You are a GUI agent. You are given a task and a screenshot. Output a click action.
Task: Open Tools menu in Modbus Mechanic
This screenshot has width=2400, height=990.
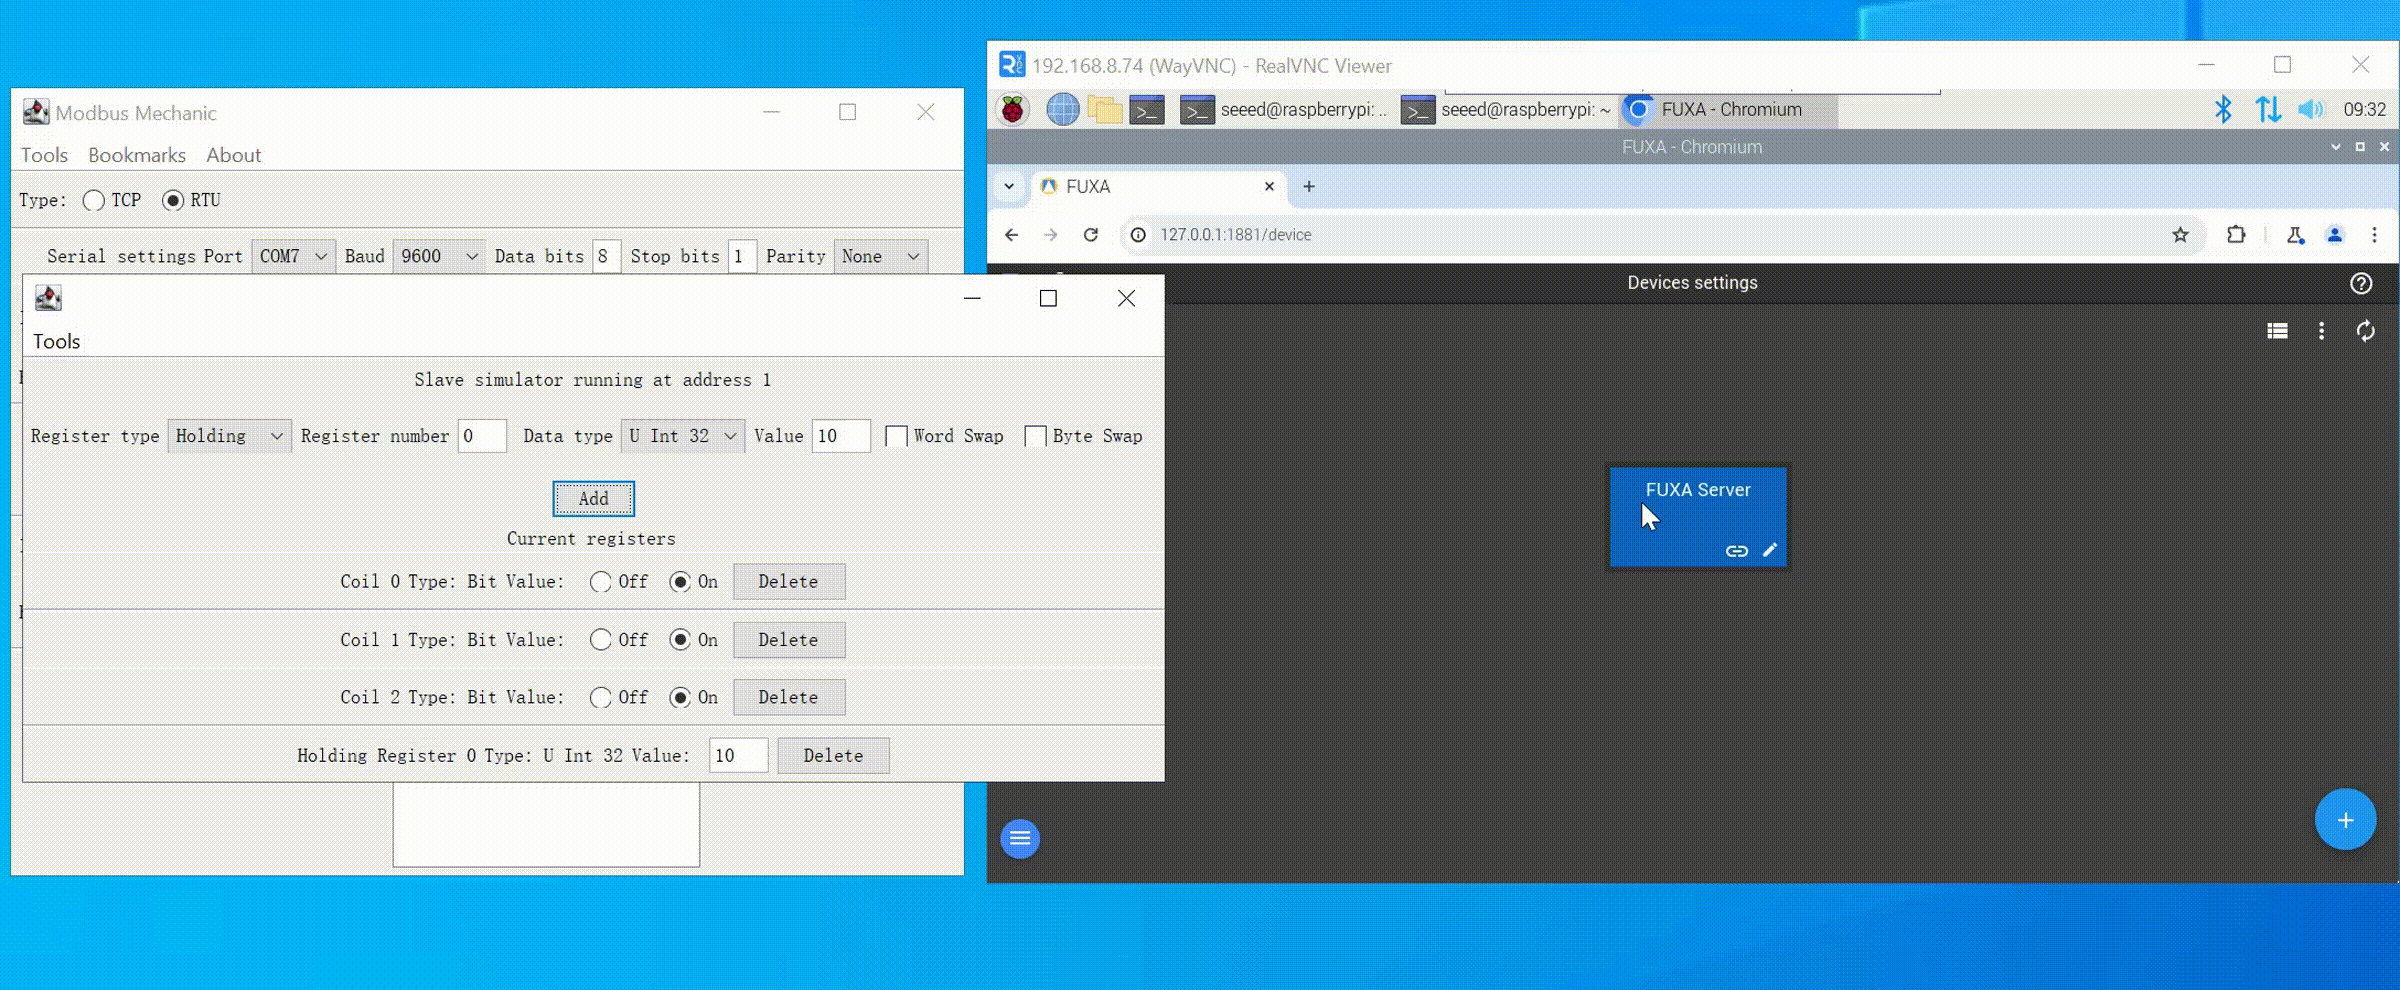(45, 155)
